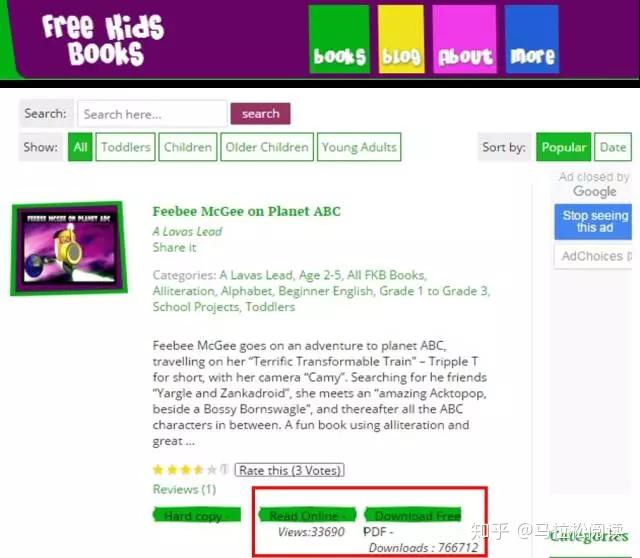Open the green Books menu tile
Screen dimensions: 640x558
(x=339, y=39)
